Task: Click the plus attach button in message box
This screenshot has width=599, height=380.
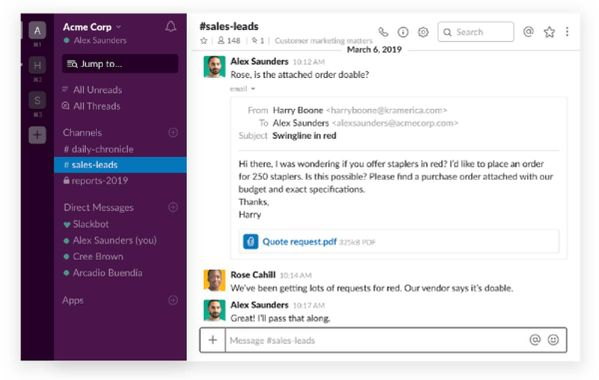Action: [213, 340]
